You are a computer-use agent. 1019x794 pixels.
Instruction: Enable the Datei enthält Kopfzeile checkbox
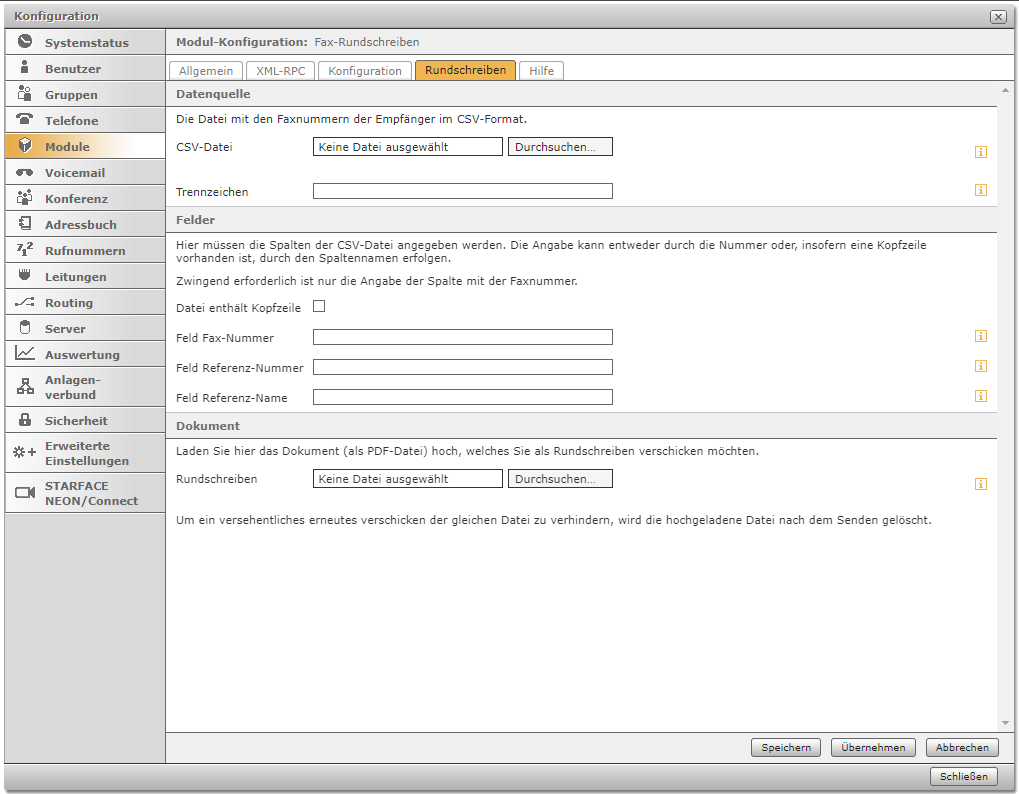(x=319, y=307)
